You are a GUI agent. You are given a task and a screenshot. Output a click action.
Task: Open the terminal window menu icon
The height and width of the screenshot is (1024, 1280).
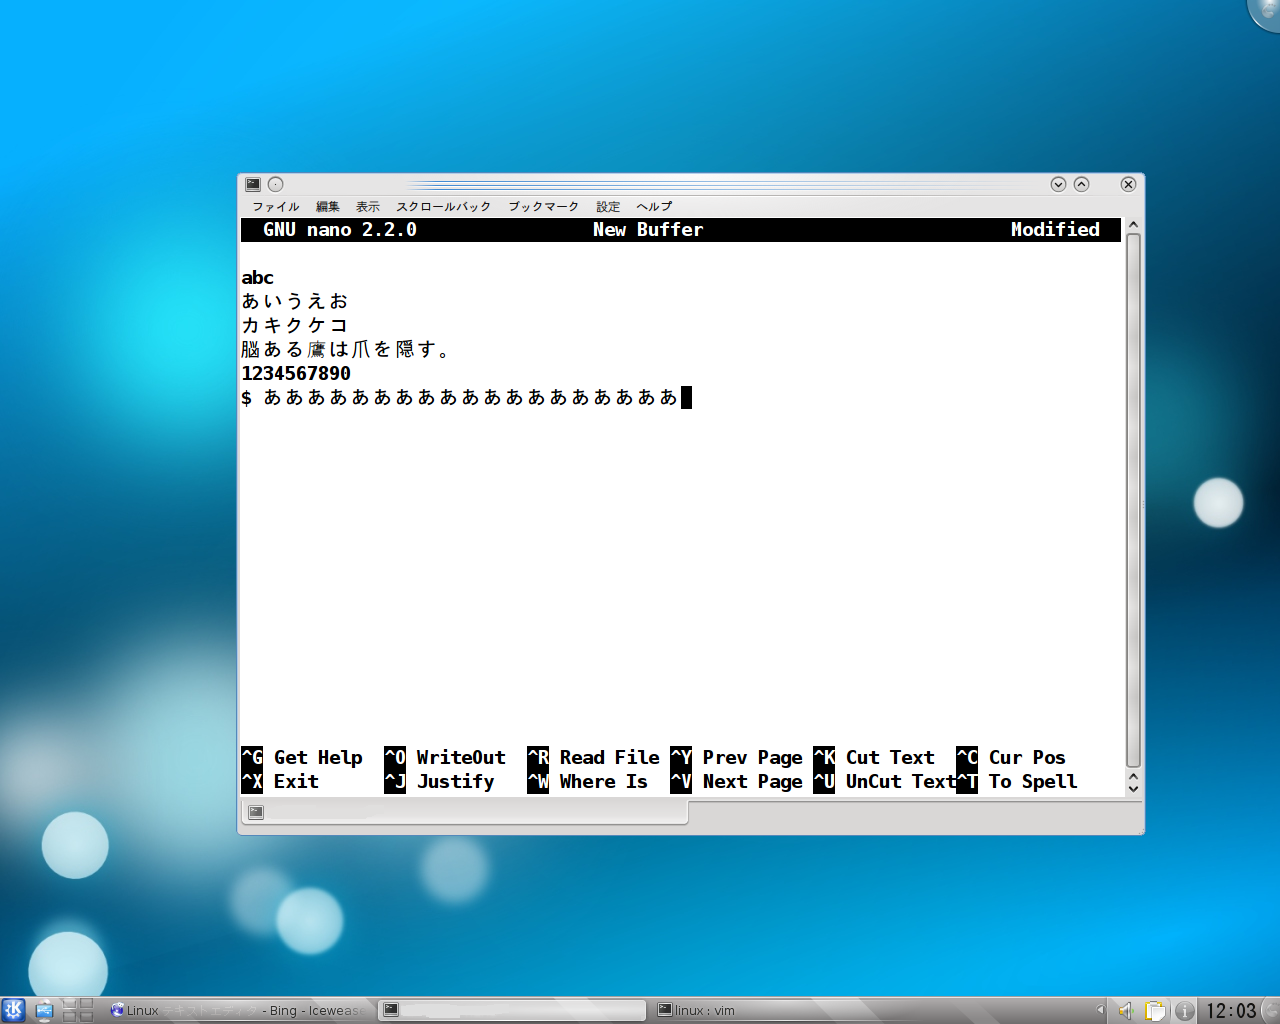point(253,184)
